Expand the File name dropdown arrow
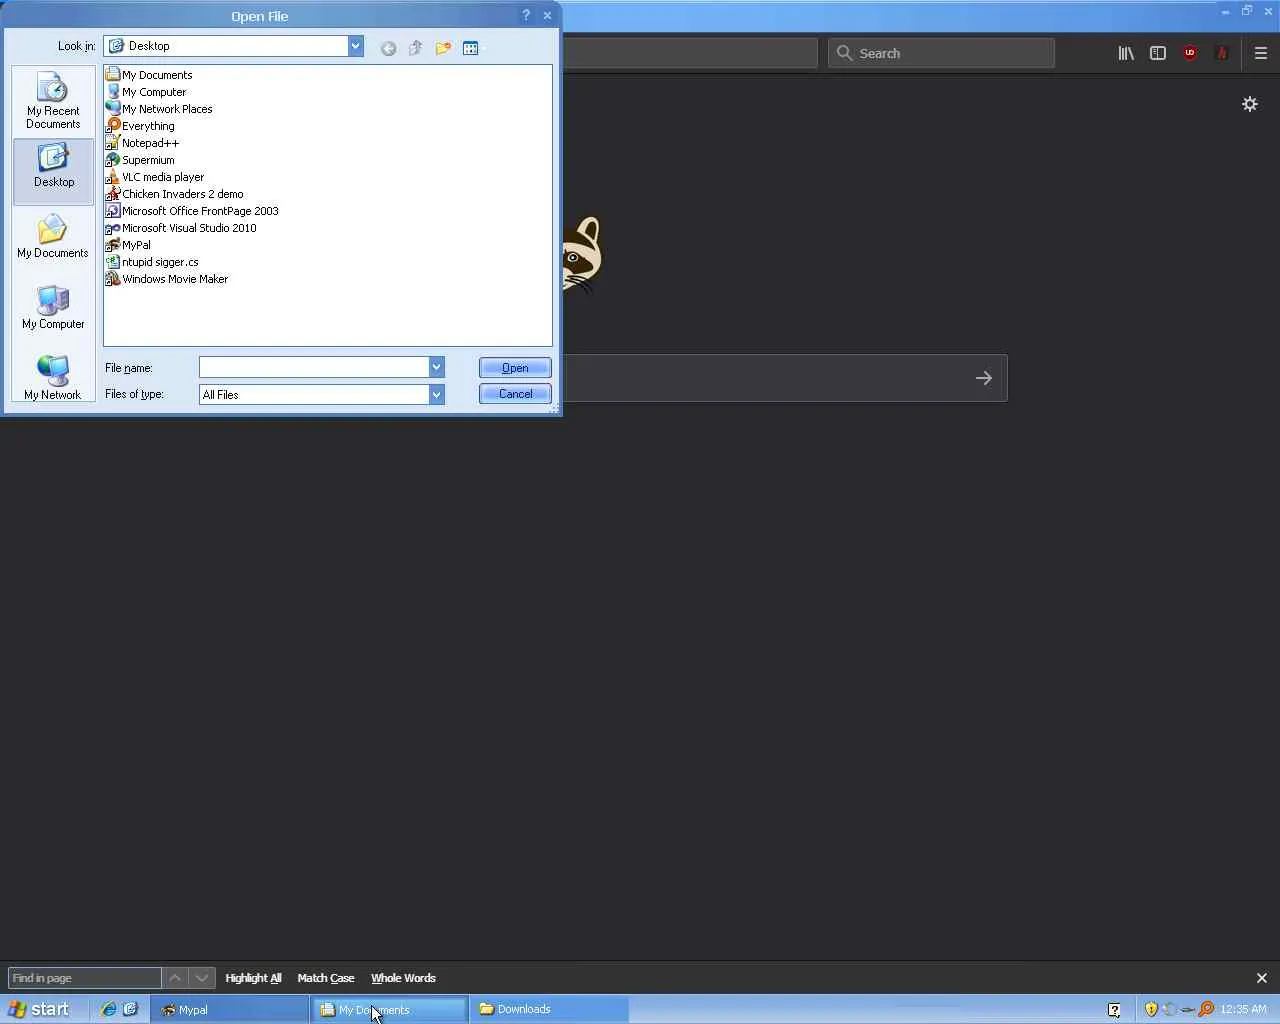The width and height of the screenshot is (1280, 1024). [x=436, y=368]
